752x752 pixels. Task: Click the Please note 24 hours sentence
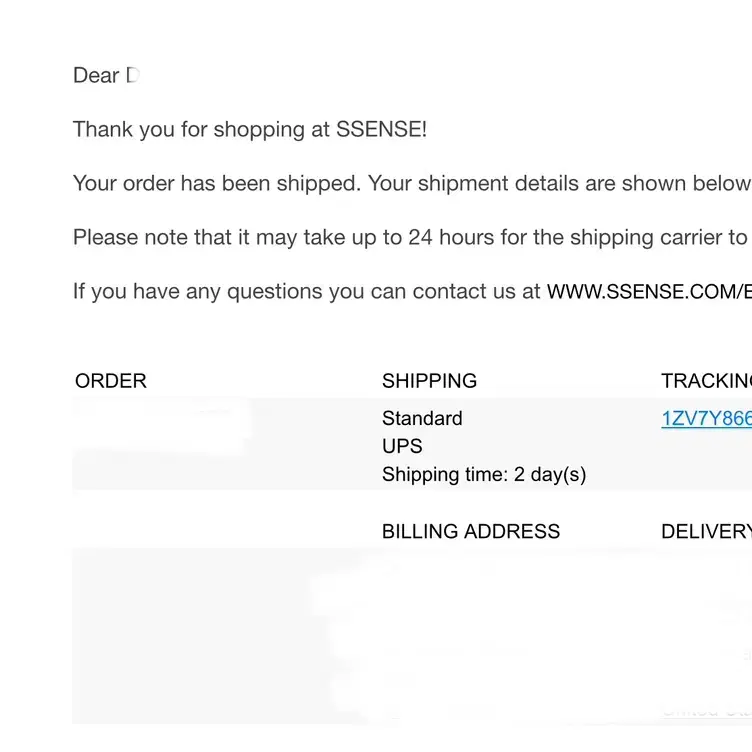click(412, 237)
